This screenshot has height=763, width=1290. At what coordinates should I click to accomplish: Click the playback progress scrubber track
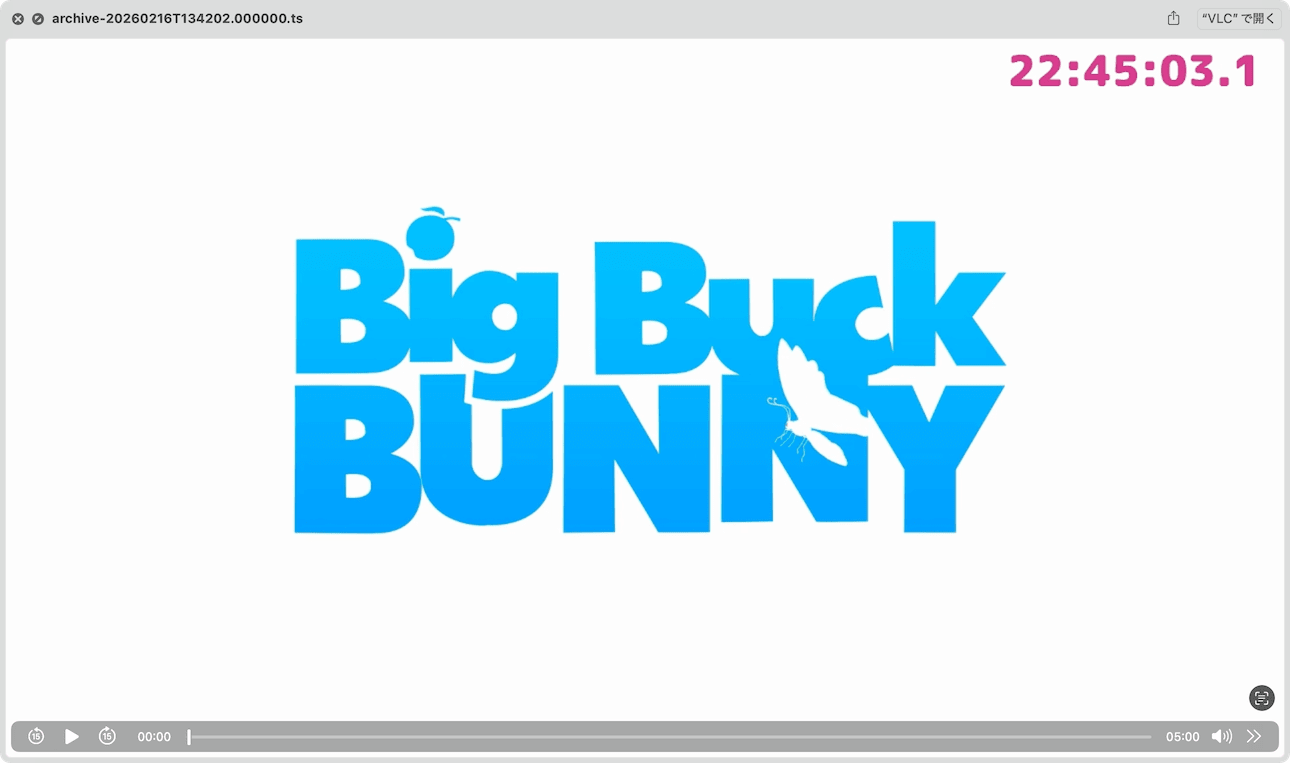pos(669,737)
